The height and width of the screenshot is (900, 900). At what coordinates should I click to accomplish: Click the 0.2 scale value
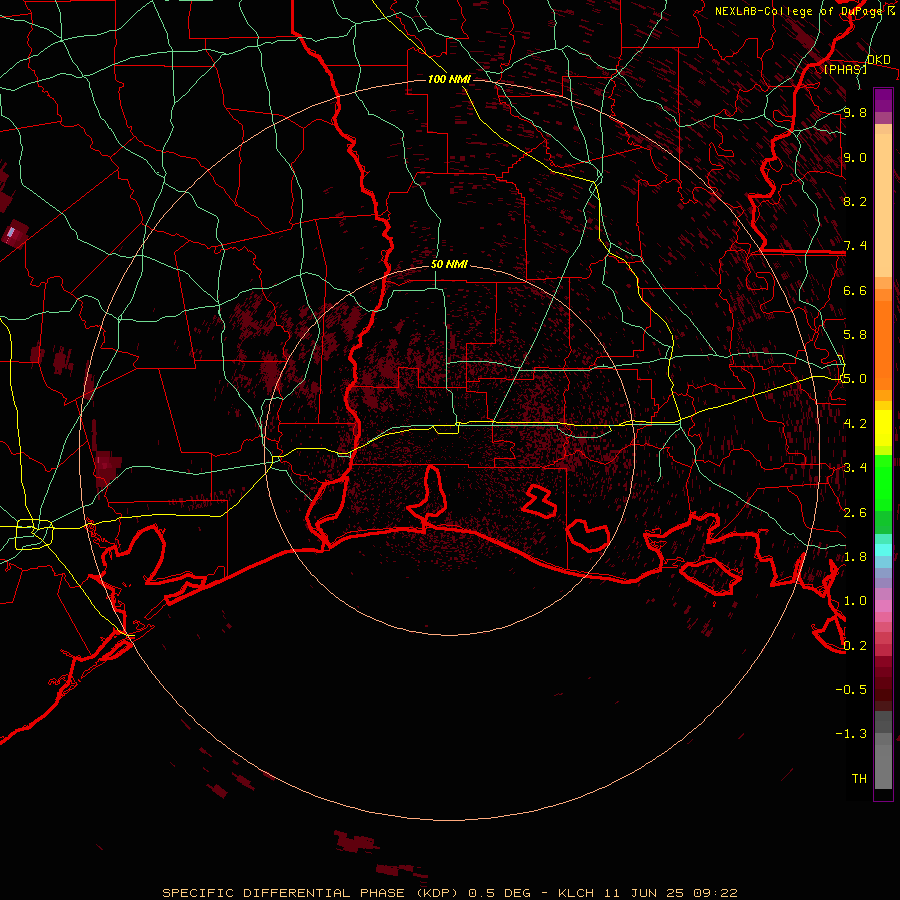click(x=855, y=646)
